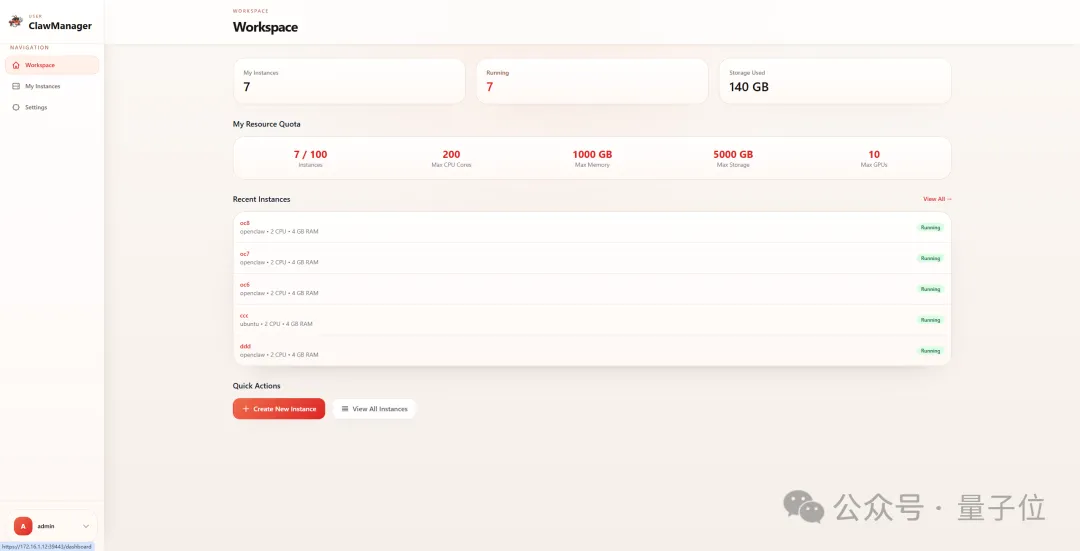This screenshot has width=1080, height=551.
Task: Click the ClawManager logo icon
Action: pos(15,22)
